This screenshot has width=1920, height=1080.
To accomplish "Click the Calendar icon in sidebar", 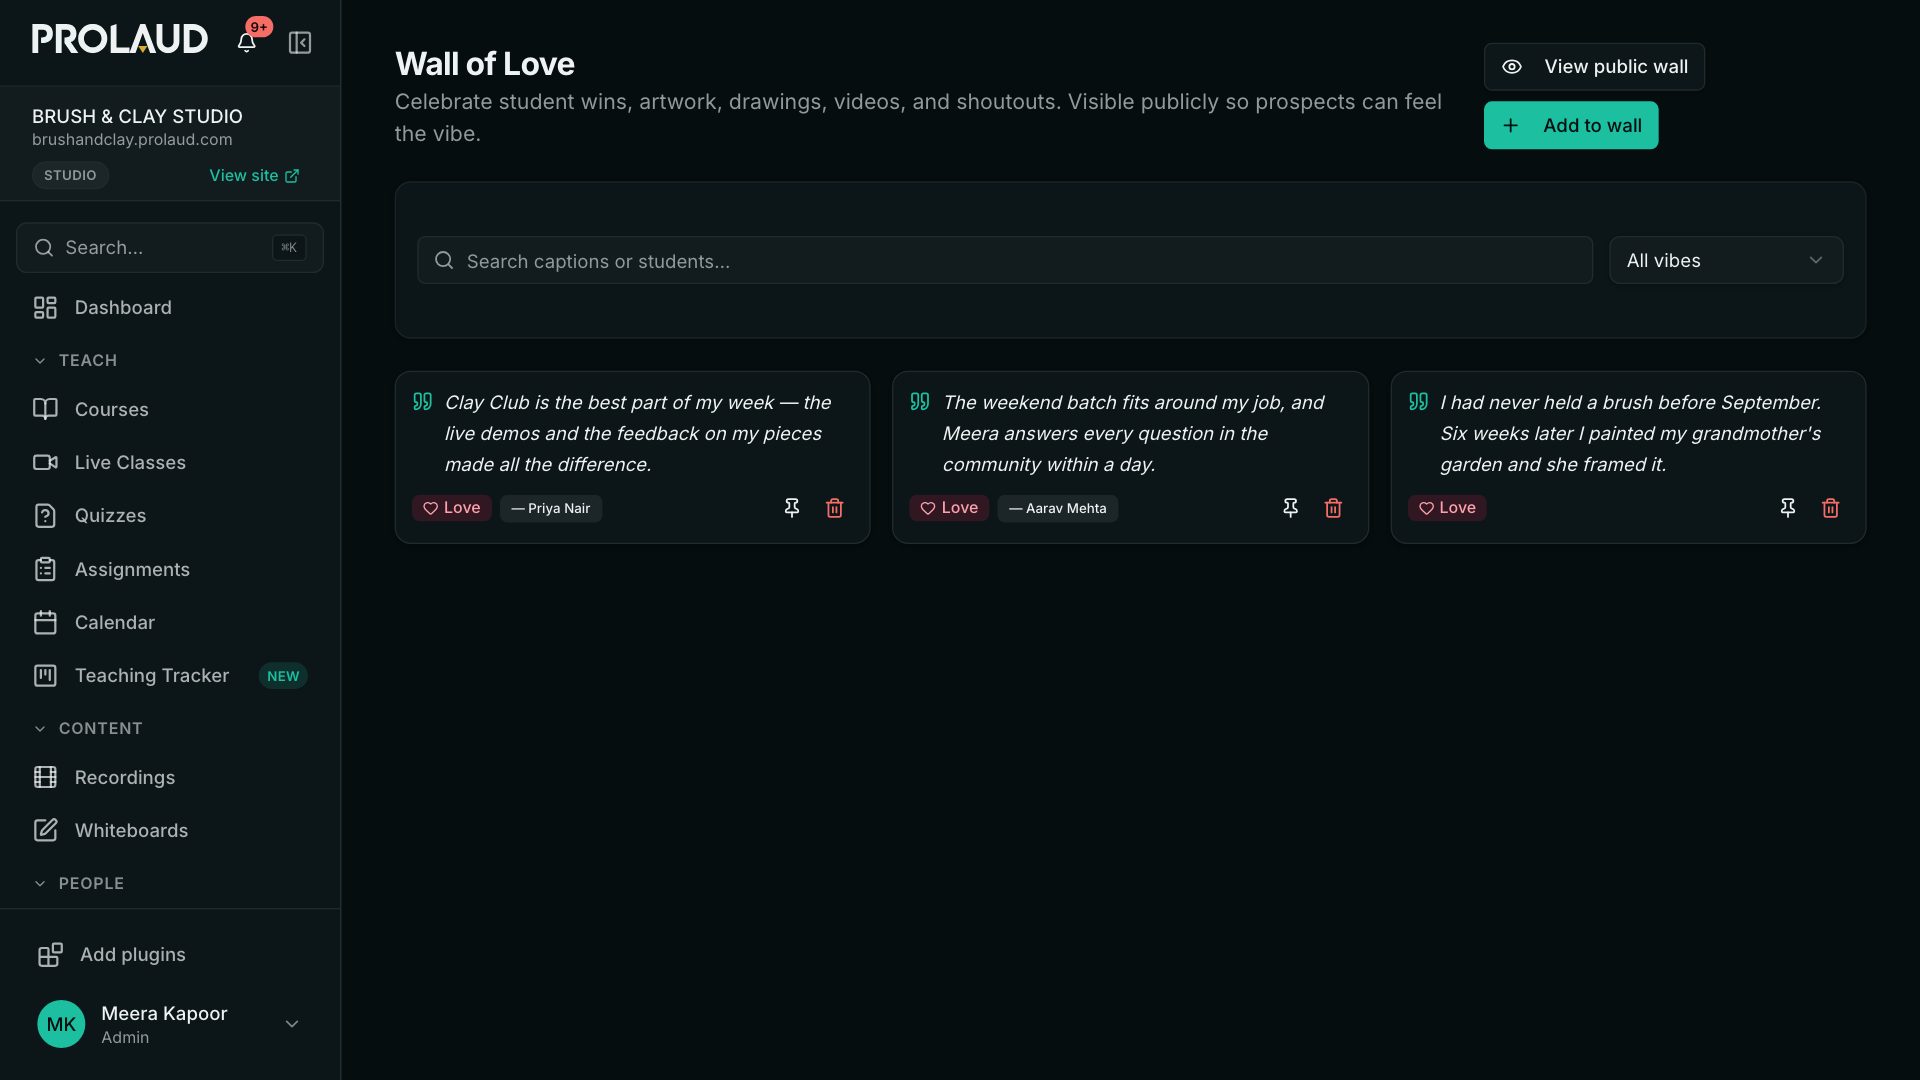I will 45,622.
